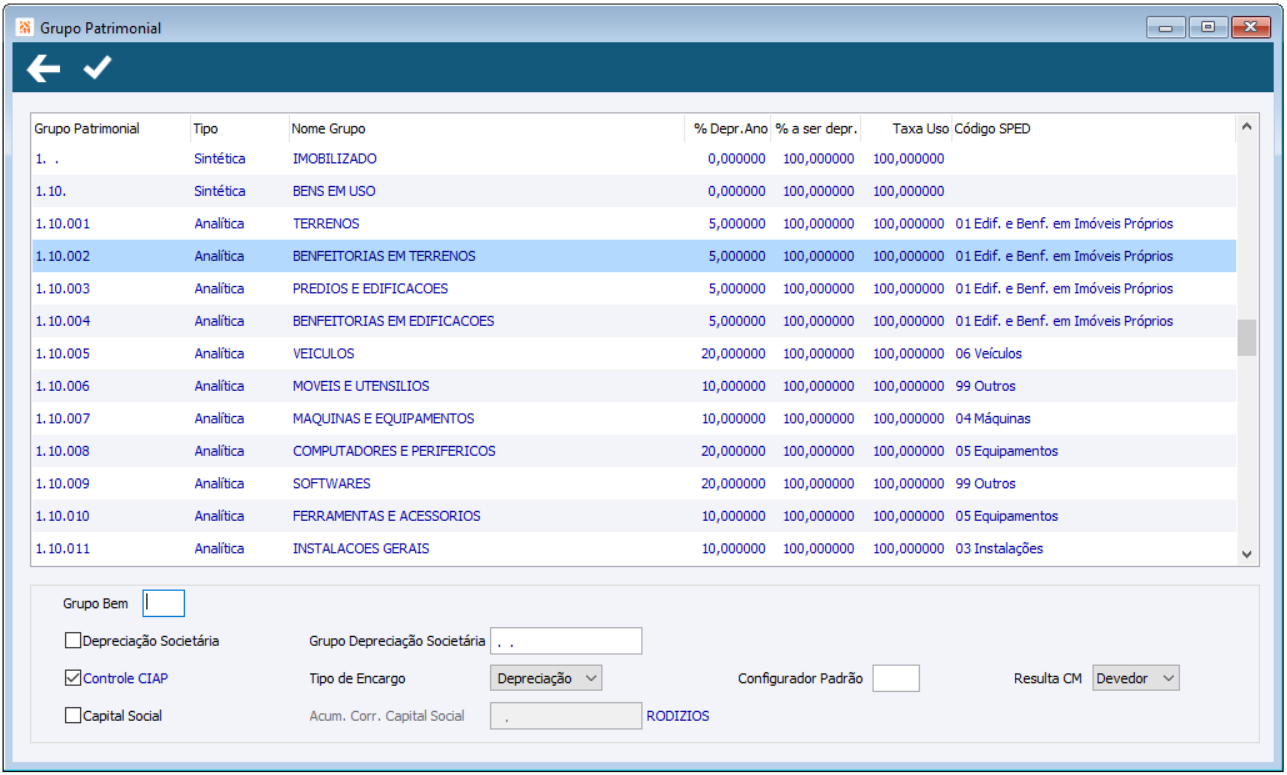The image size is (1287, 775).
Task: Sort by Nome Grupo column header
Action: click(328, 129)
